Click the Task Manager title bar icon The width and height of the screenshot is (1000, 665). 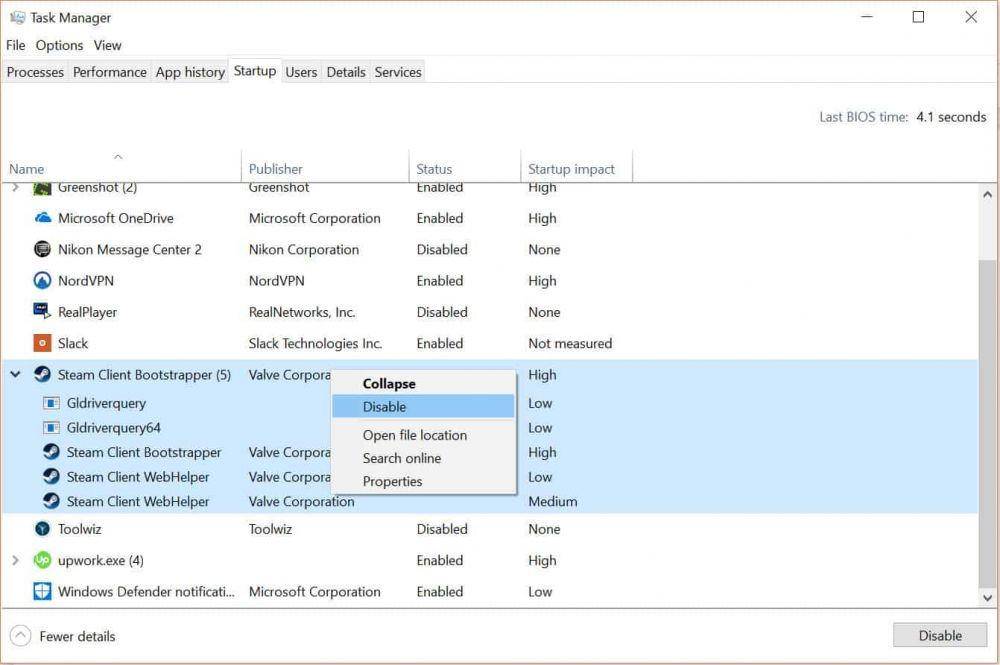(x=17, y=17)
